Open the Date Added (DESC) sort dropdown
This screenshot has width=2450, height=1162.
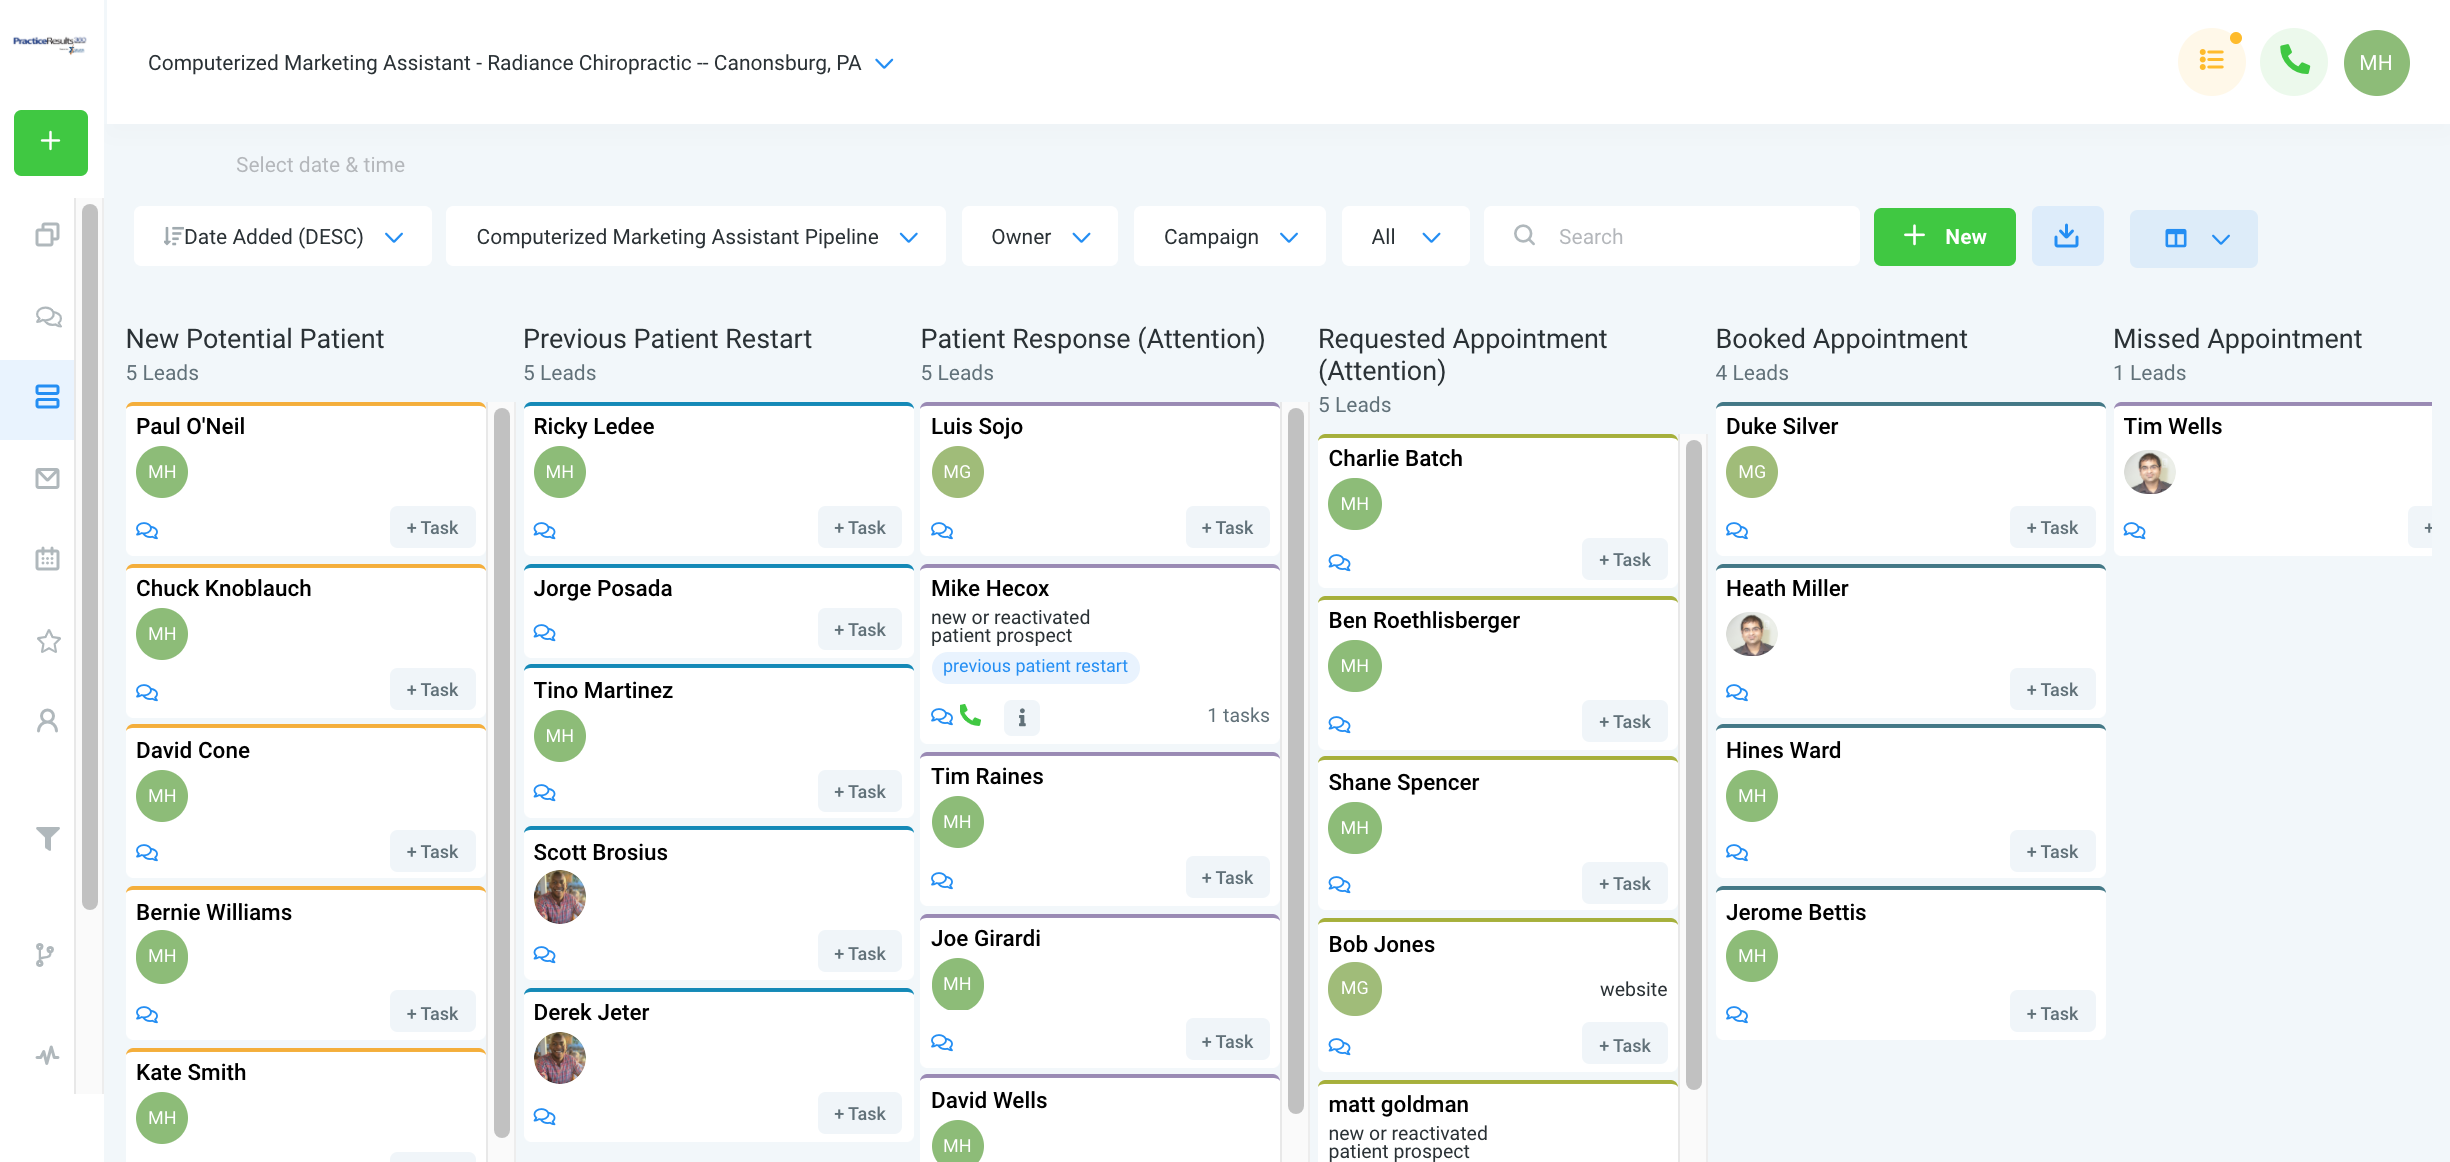283,237
